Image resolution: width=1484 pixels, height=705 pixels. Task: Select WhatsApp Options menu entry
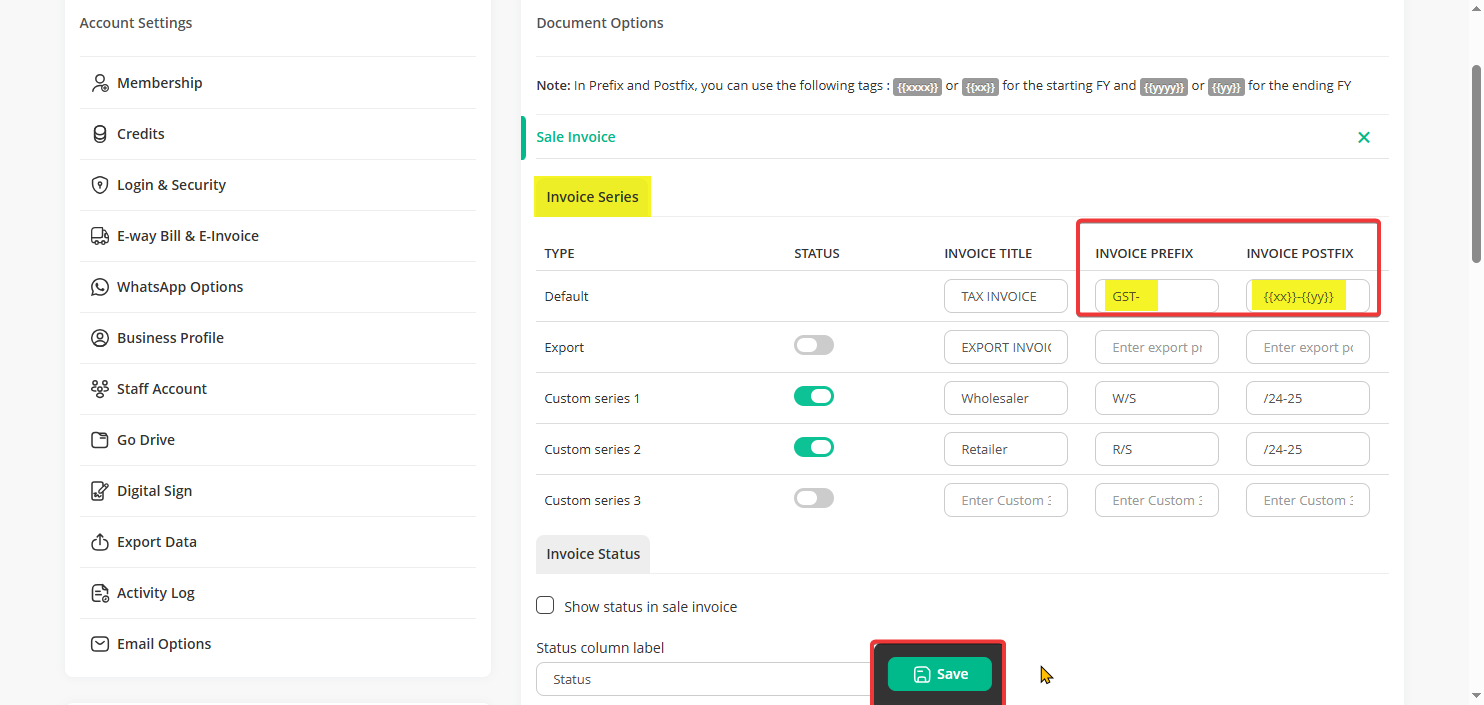coord(278,287)
